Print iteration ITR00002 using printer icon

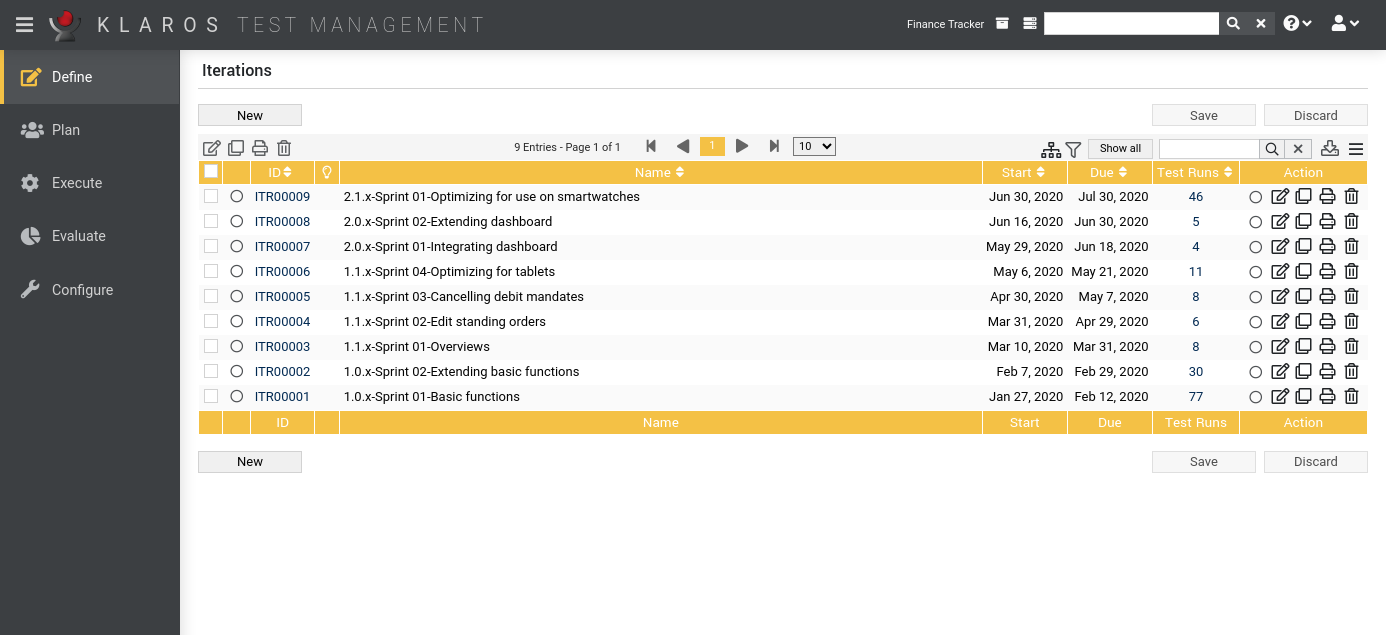coord(1327,372)
